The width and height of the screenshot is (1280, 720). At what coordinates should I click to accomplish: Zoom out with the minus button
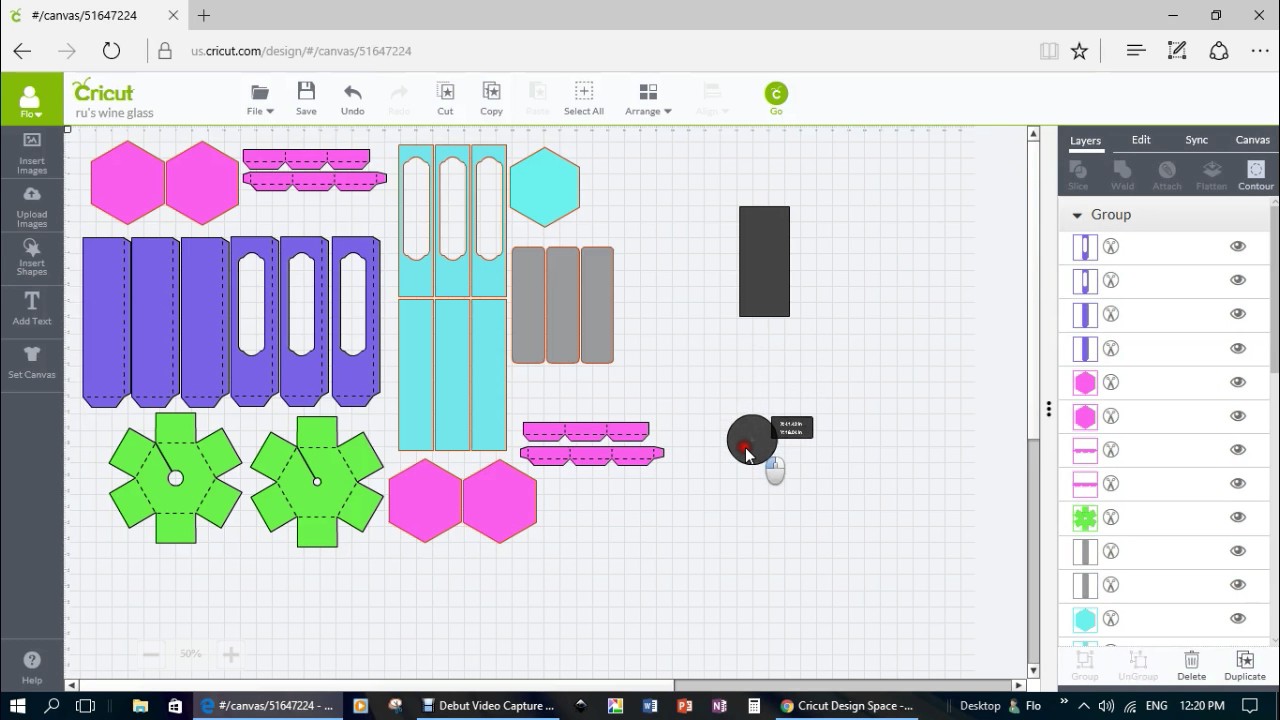(x=151, y=655)
